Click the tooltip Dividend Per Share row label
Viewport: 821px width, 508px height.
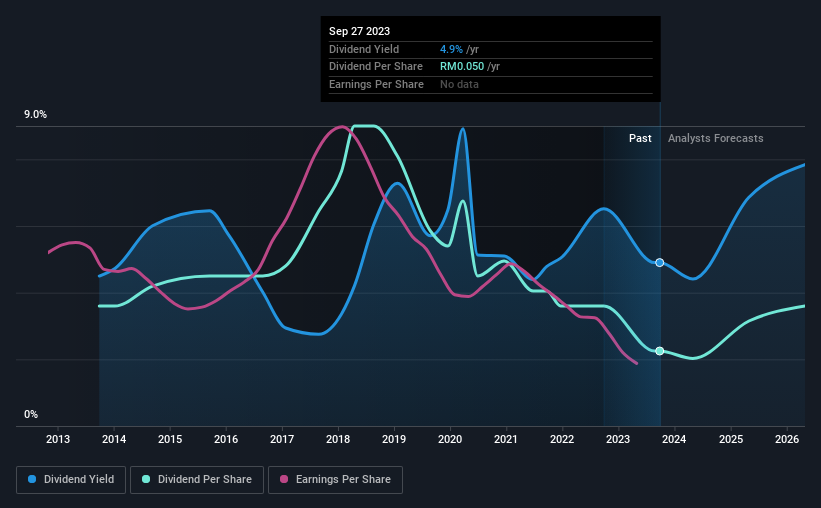(x=375, y=67)
